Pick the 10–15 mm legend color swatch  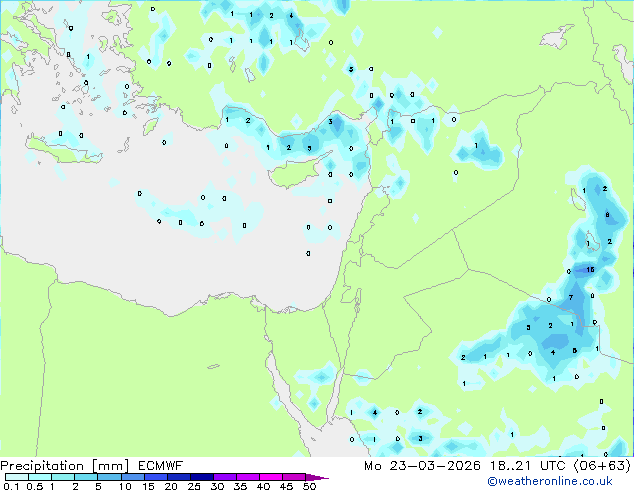132,477
